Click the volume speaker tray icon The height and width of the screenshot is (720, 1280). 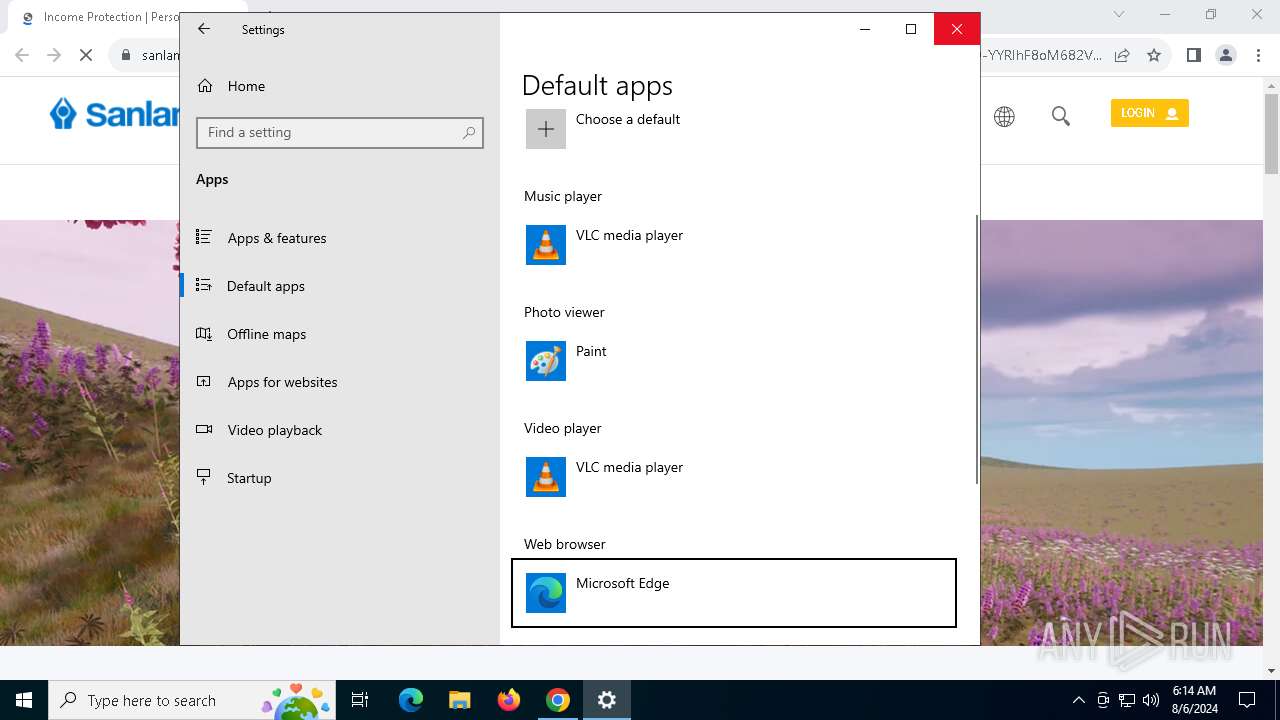[x=1151, y=700]
